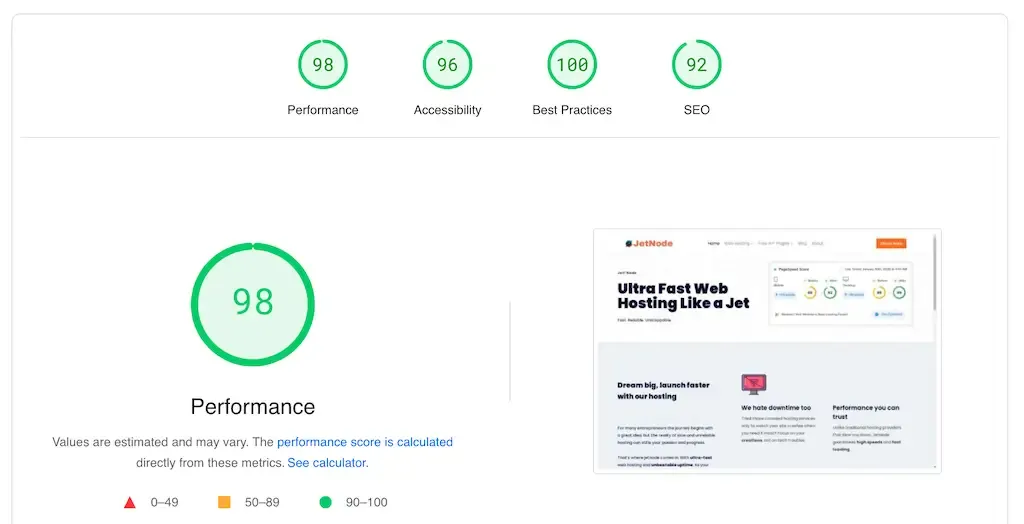
Task: Go to the SEO category label
Action: (x=696, y=110)
